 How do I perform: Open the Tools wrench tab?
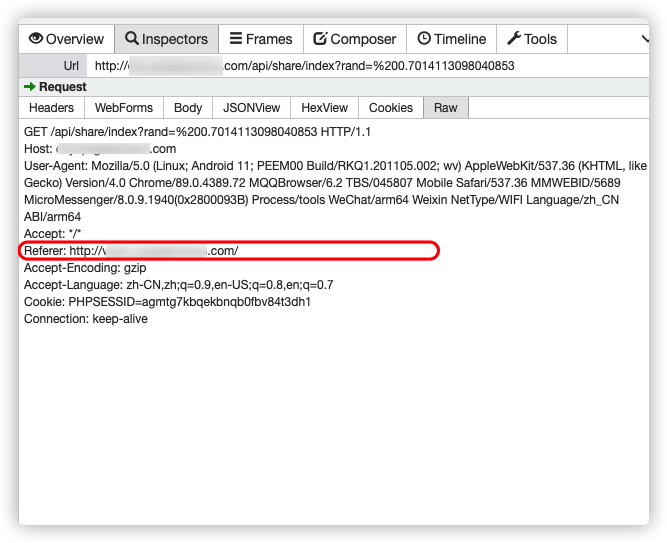point(531,39)
